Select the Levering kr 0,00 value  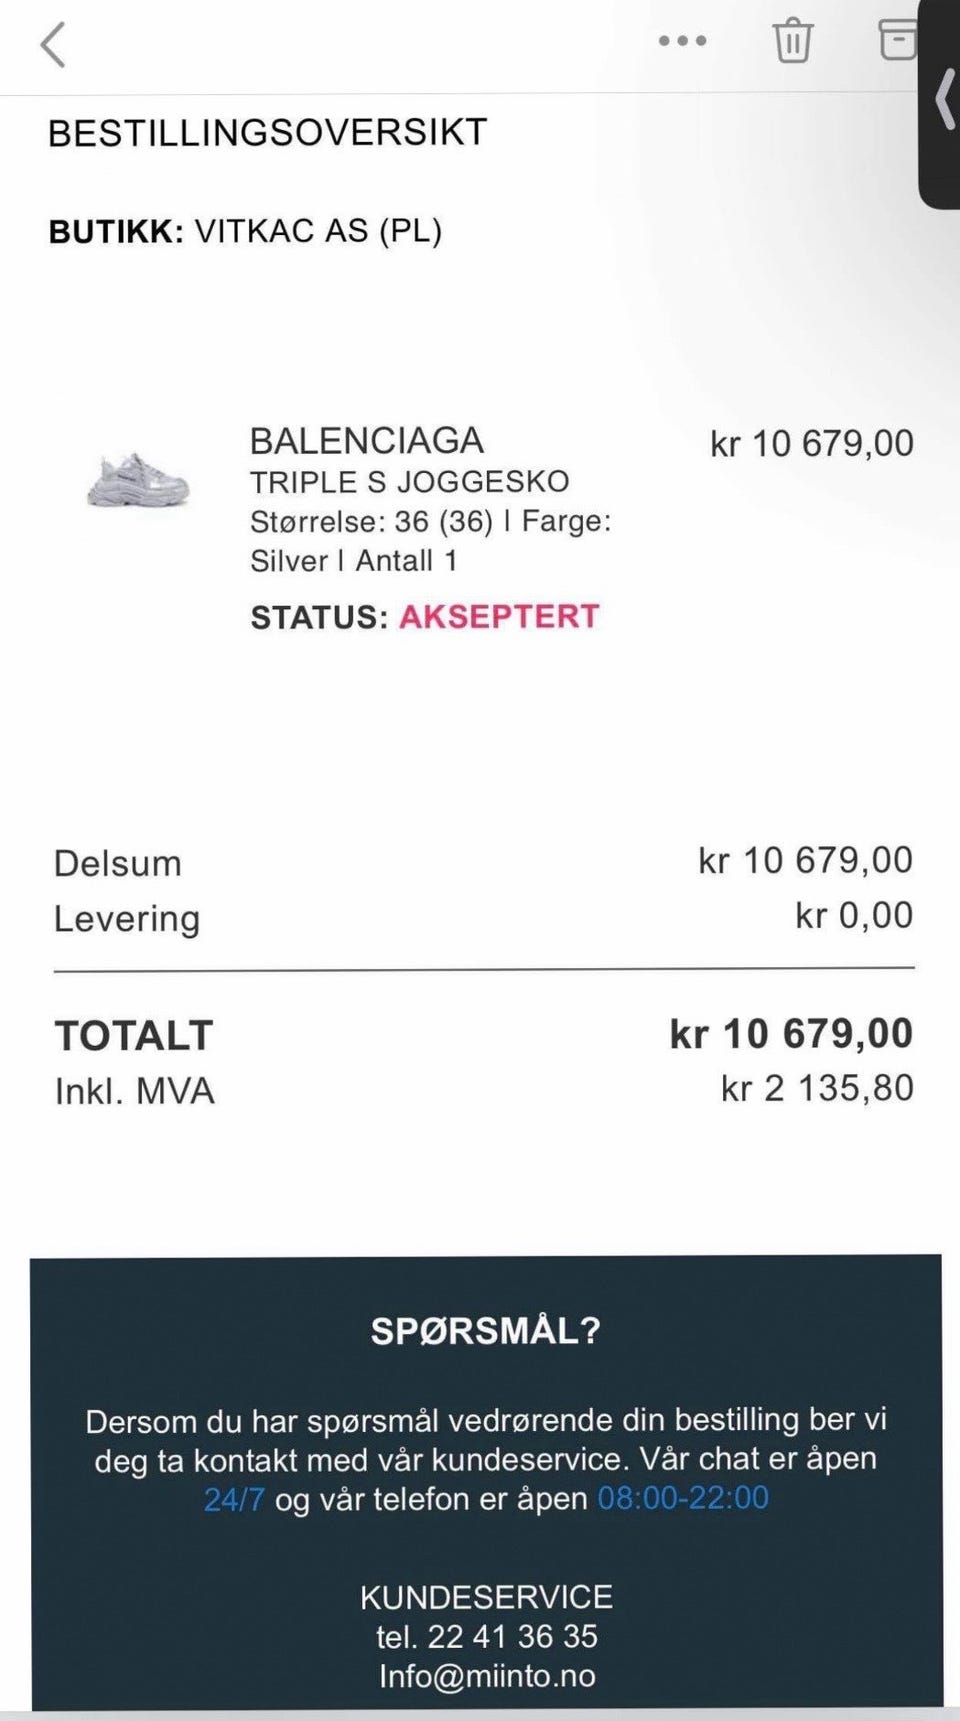point(854,916)
